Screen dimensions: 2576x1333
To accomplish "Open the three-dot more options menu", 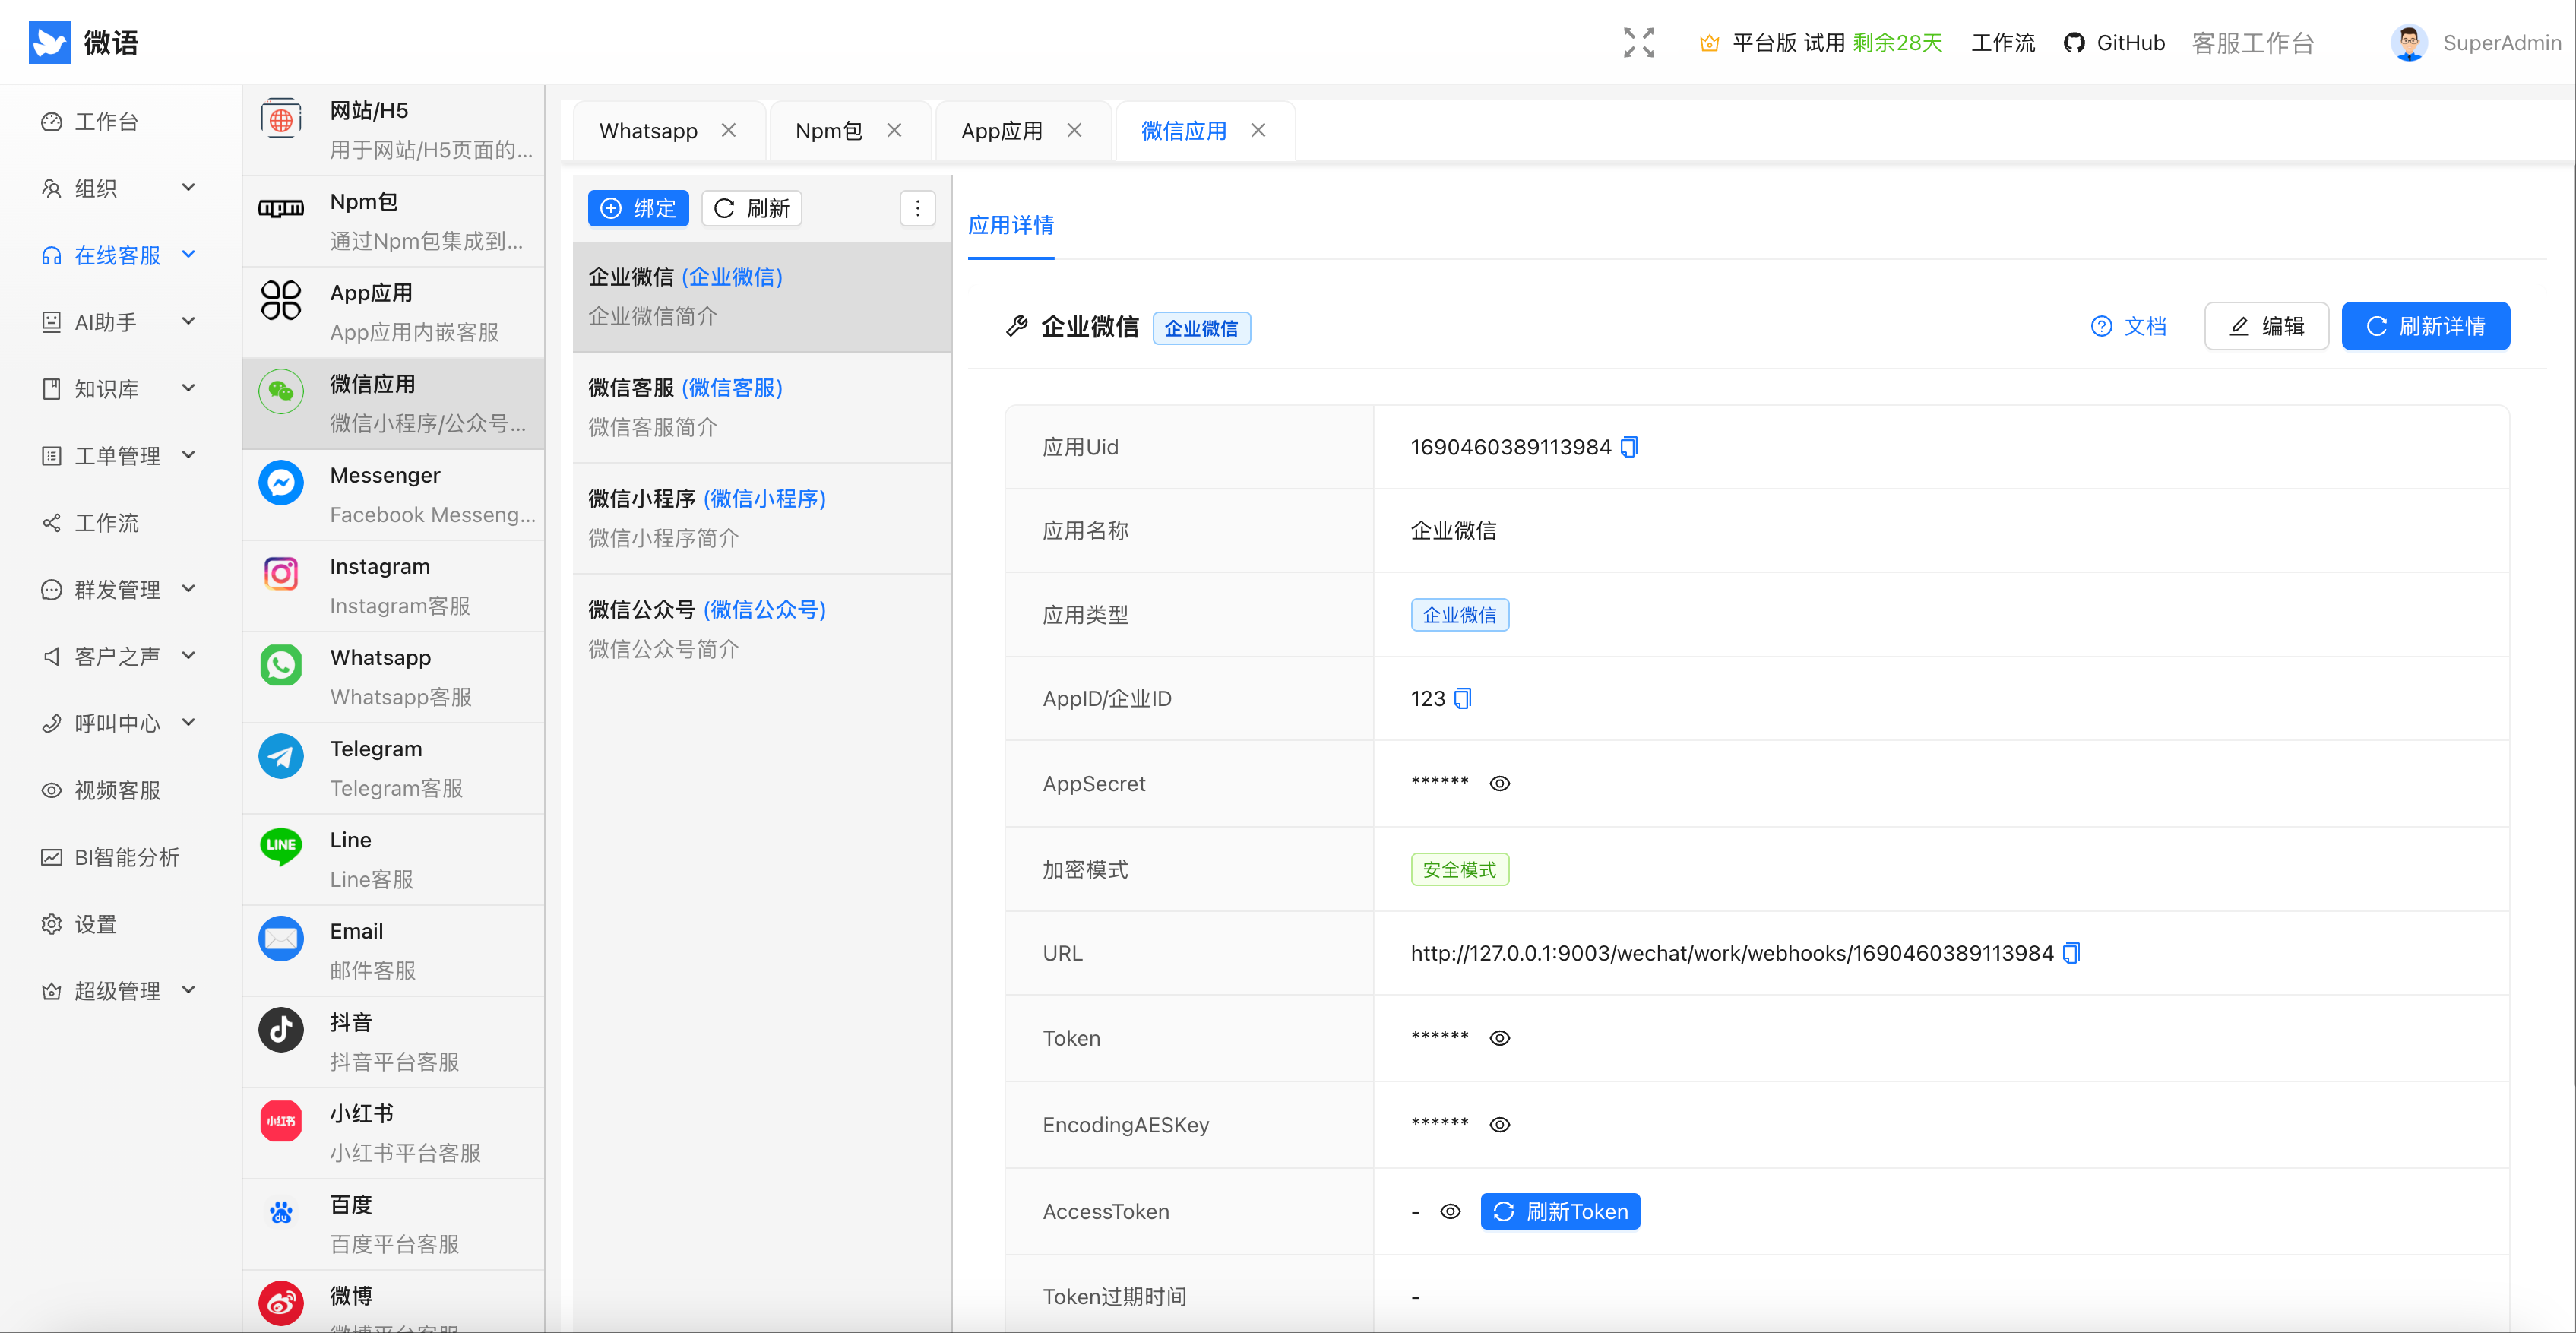I will point(917,208).
